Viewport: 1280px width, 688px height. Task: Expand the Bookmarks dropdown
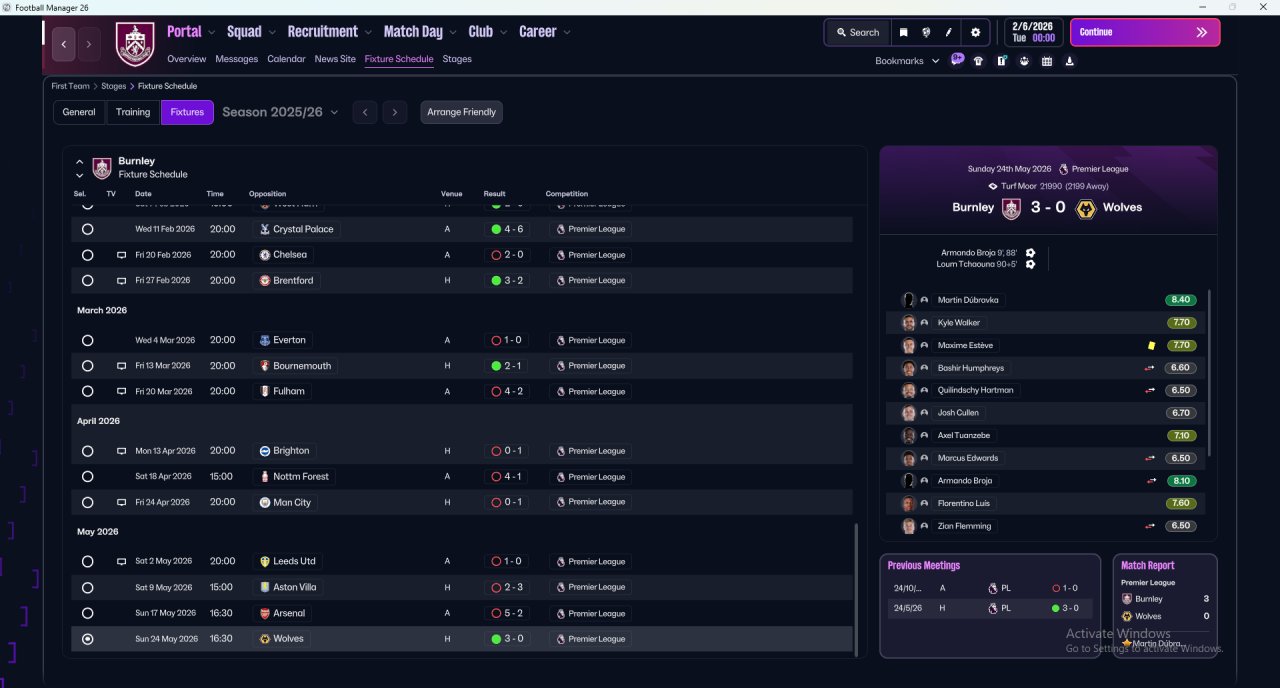tap(907, 61)
